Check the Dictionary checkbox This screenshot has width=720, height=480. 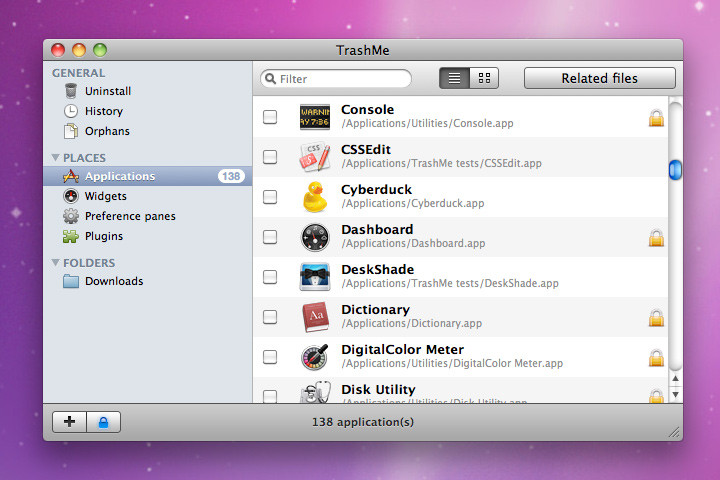[x=270, y=317]
